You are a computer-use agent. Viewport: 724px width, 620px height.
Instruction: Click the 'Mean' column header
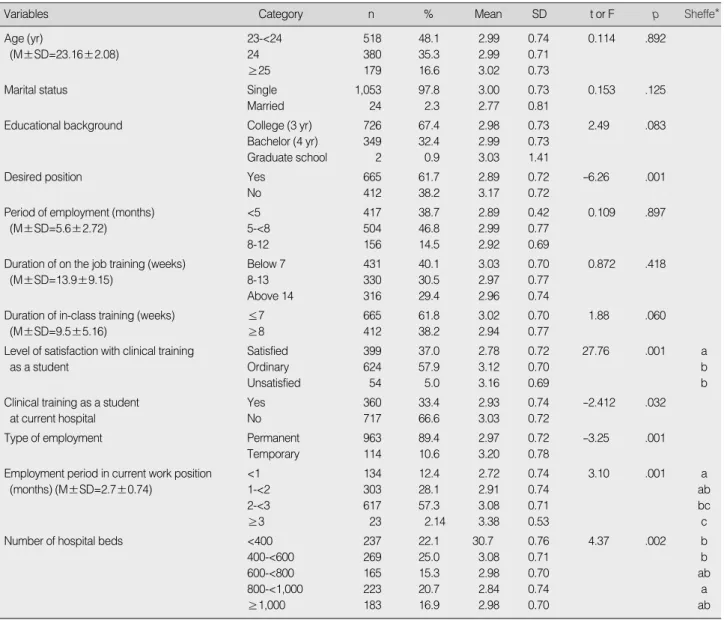[488, 14]
